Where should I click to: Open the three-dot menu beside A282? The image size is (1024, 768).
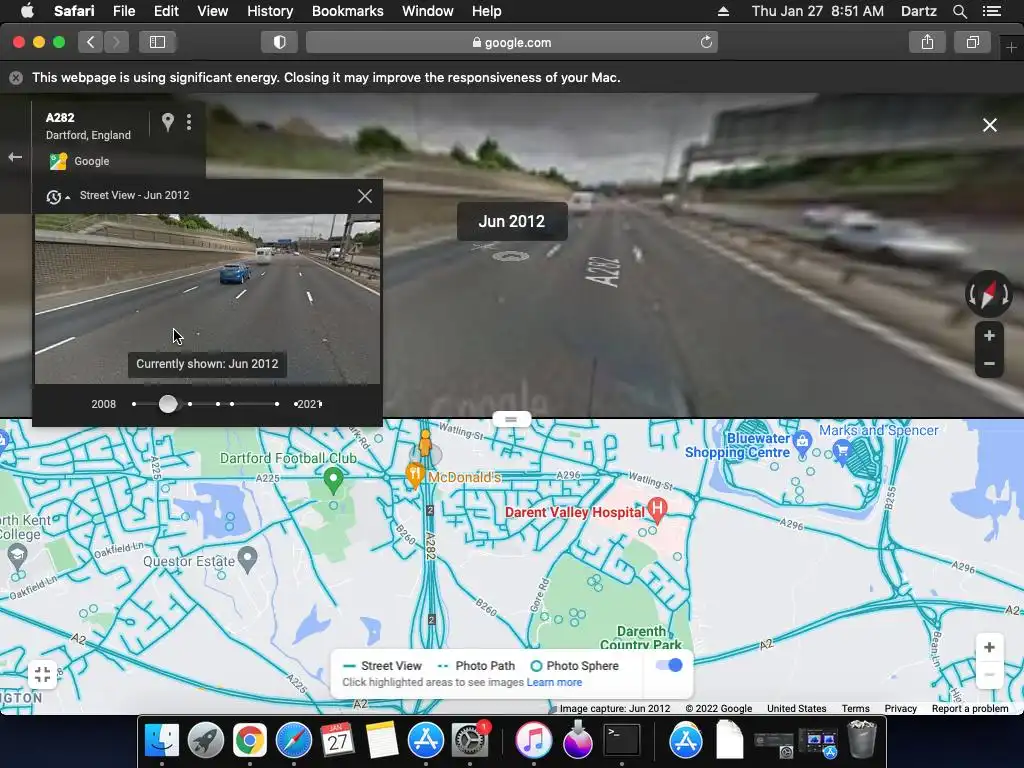tap(189, 122)
